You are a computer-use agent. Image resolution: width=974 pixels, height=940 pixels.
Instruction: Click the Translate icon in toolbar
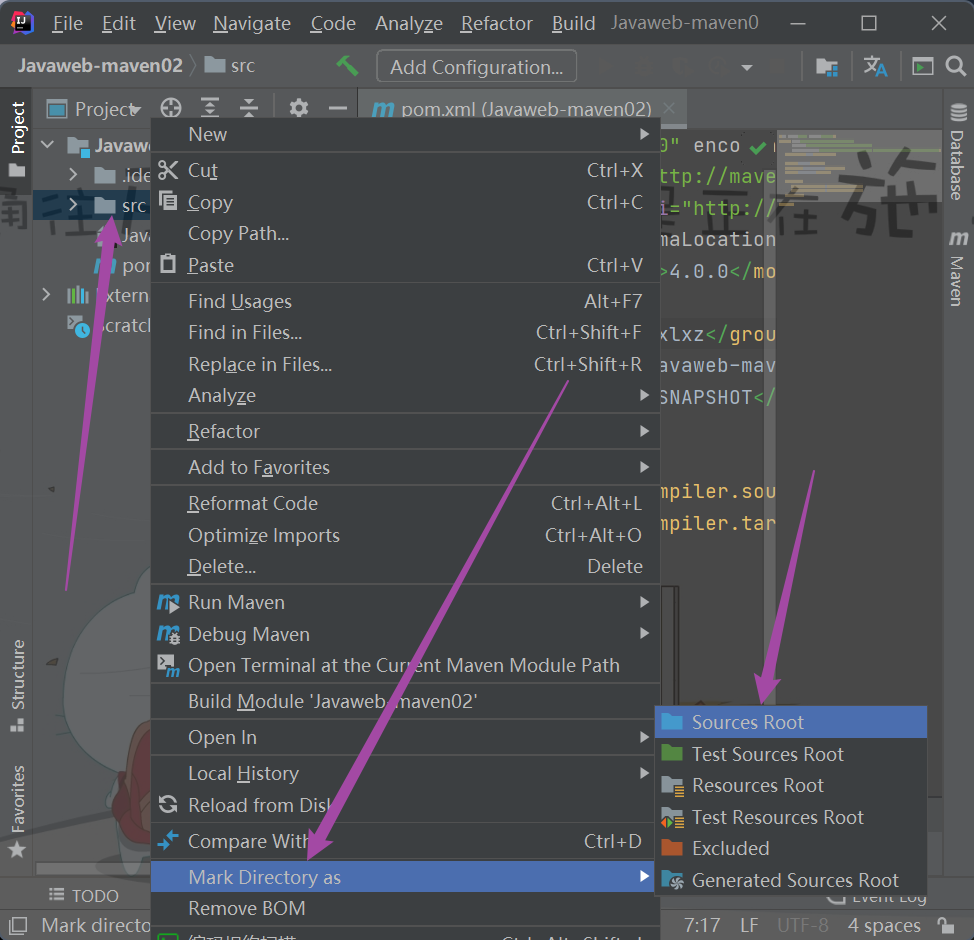click(x=875, y=66)
